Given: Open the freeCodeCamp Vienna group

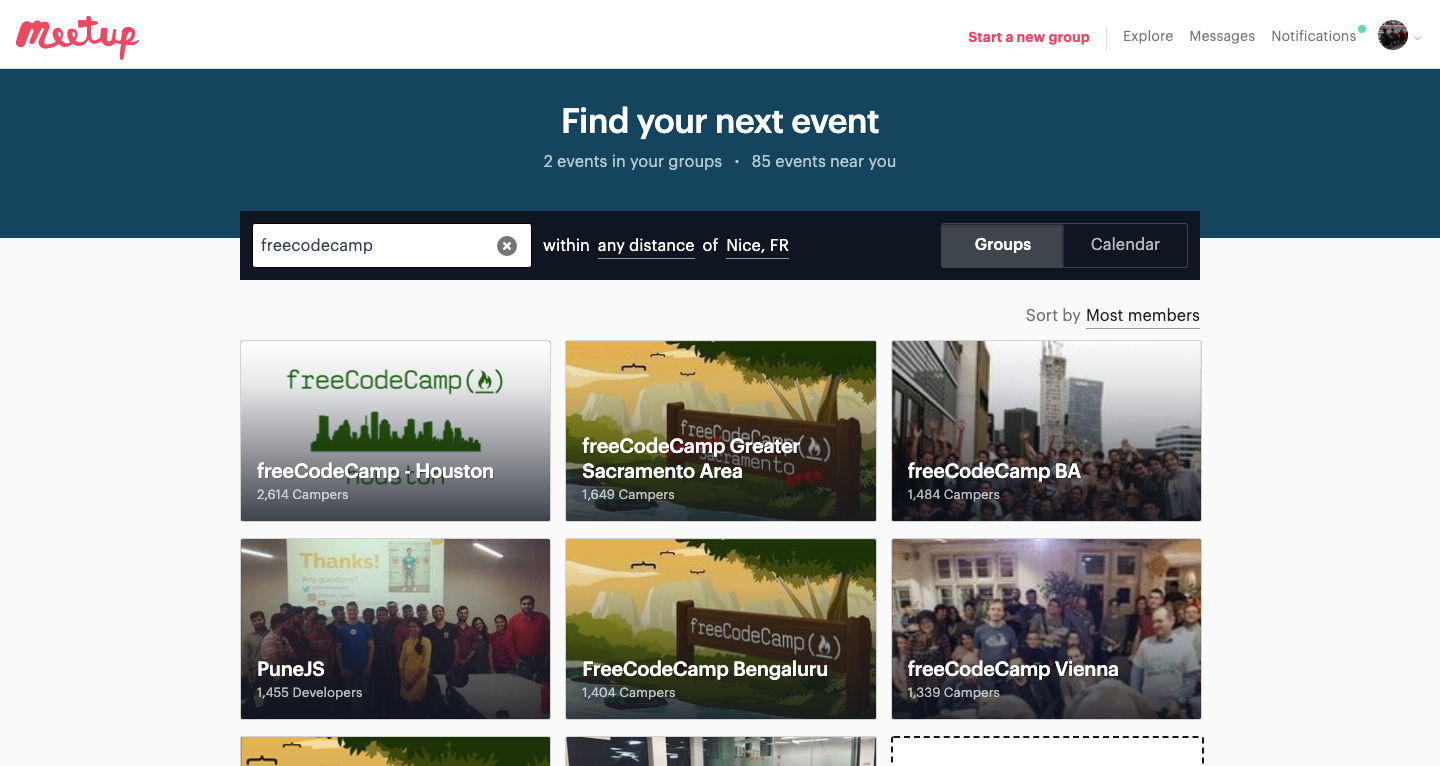Looking at the screenshot, I should point(1046,629).
